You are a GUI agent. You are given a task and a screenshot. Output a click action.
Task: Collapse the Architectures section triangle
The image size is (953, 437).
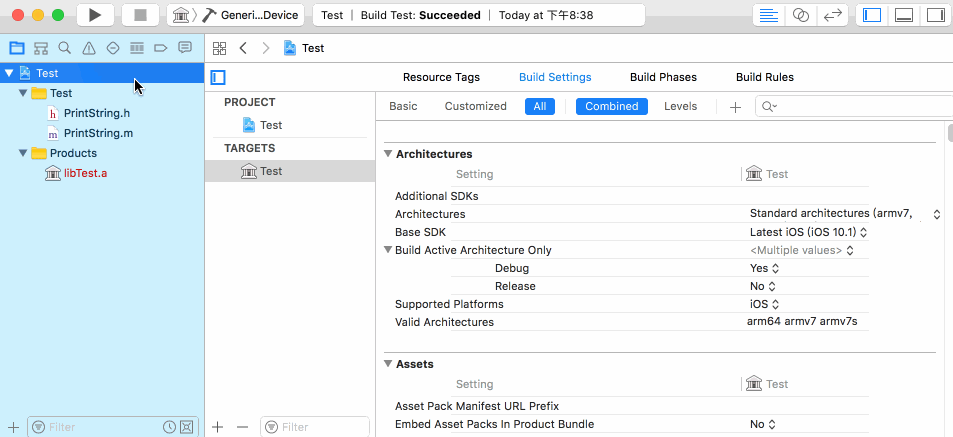388,154
